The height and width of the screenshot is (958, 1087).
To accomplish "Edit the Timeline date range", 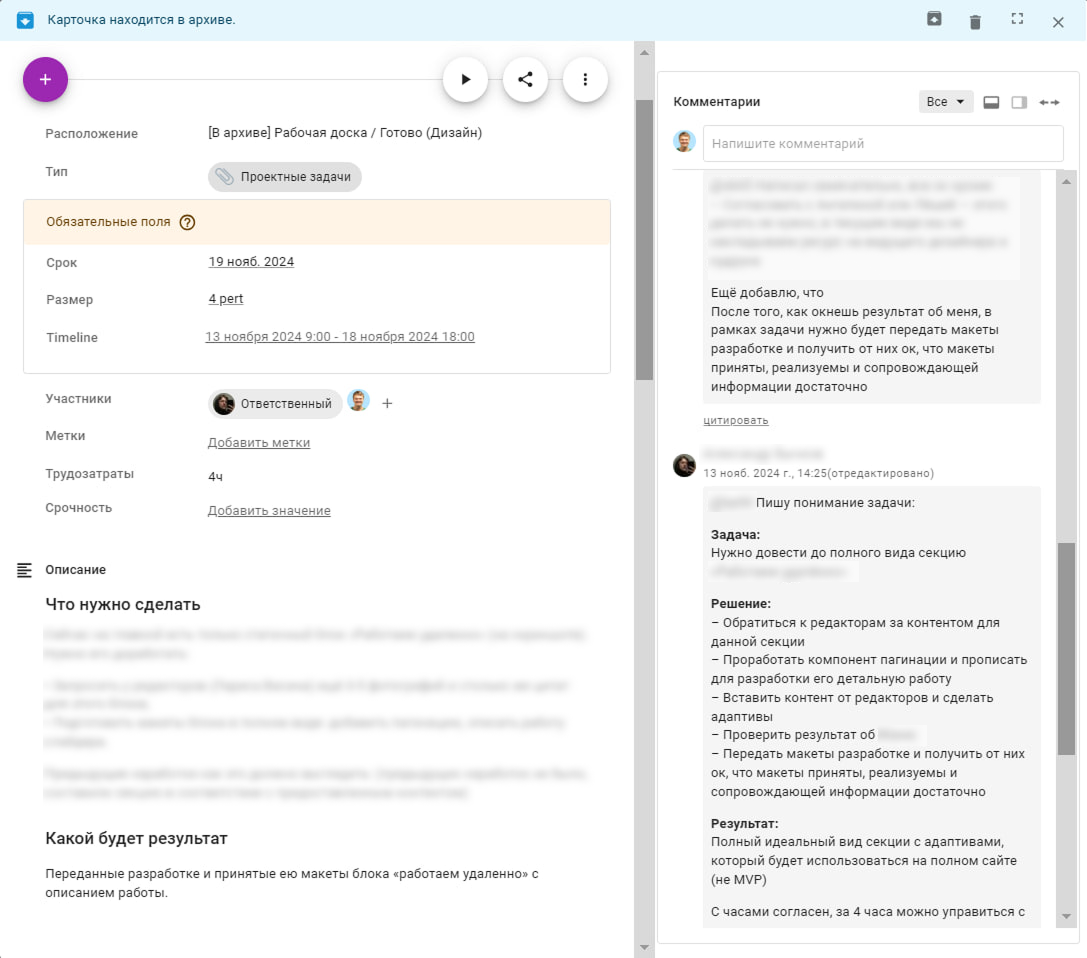I will click(340, 337).
